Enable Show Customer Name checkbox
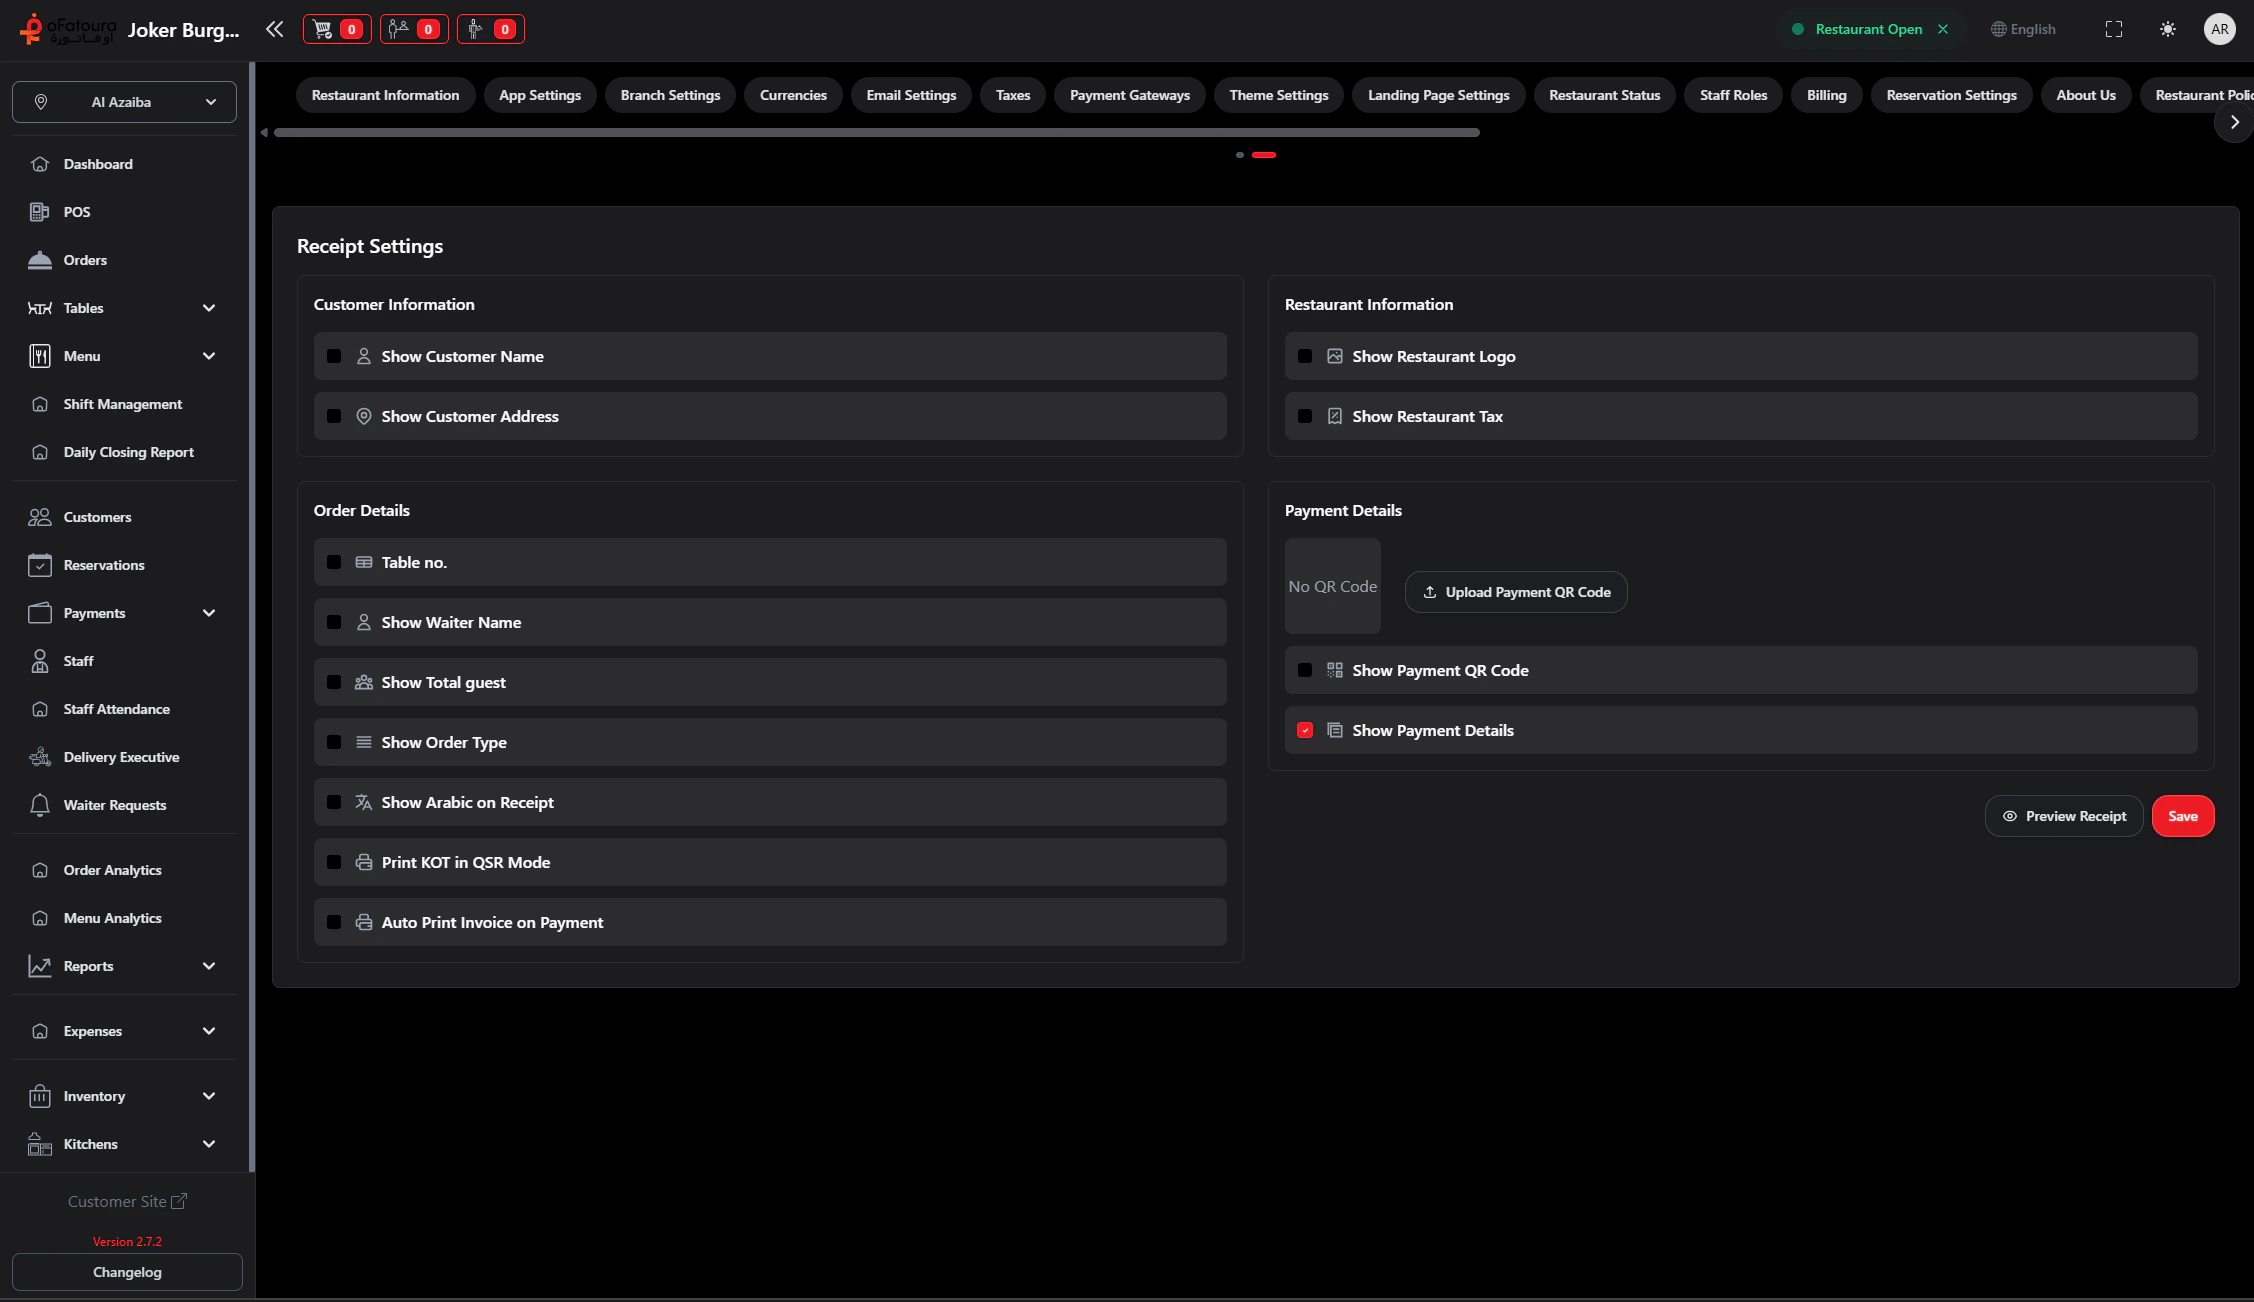 coord(334,356)
